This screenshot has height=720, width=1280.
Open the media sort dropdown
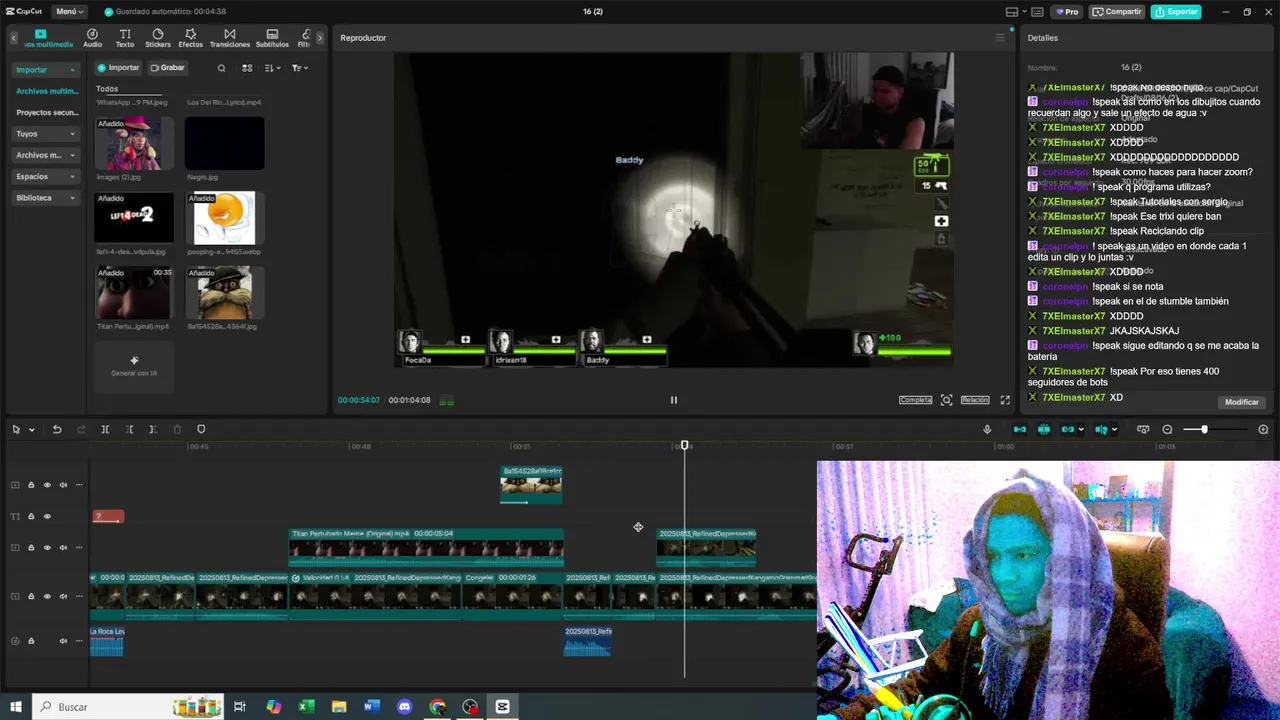point(272,68)
